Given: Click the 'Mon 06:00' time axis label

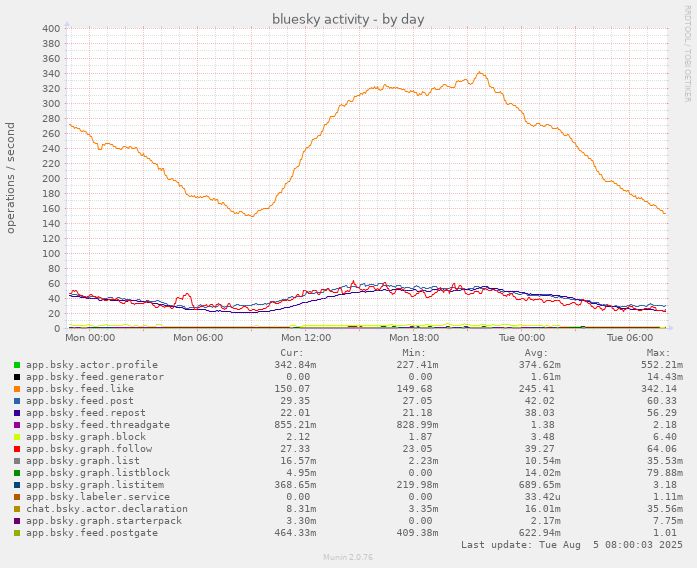Looking at the screenshot, I should pos(198,338).
